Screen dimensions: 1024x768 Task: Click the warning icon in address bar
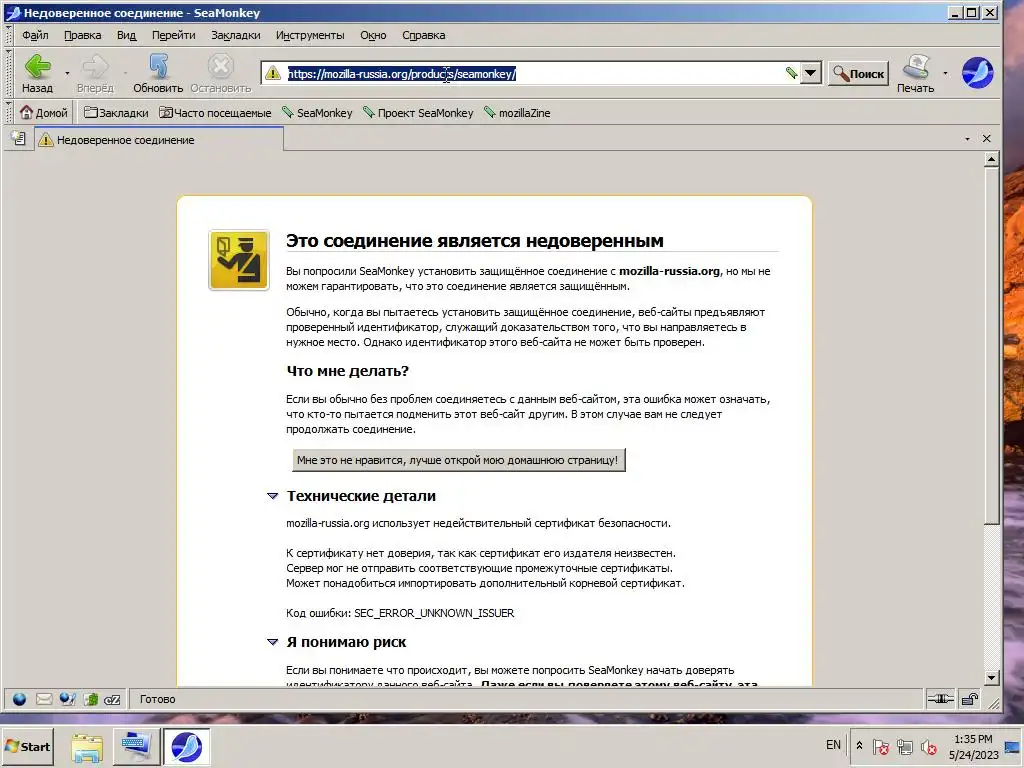click(x=273, y=73)
